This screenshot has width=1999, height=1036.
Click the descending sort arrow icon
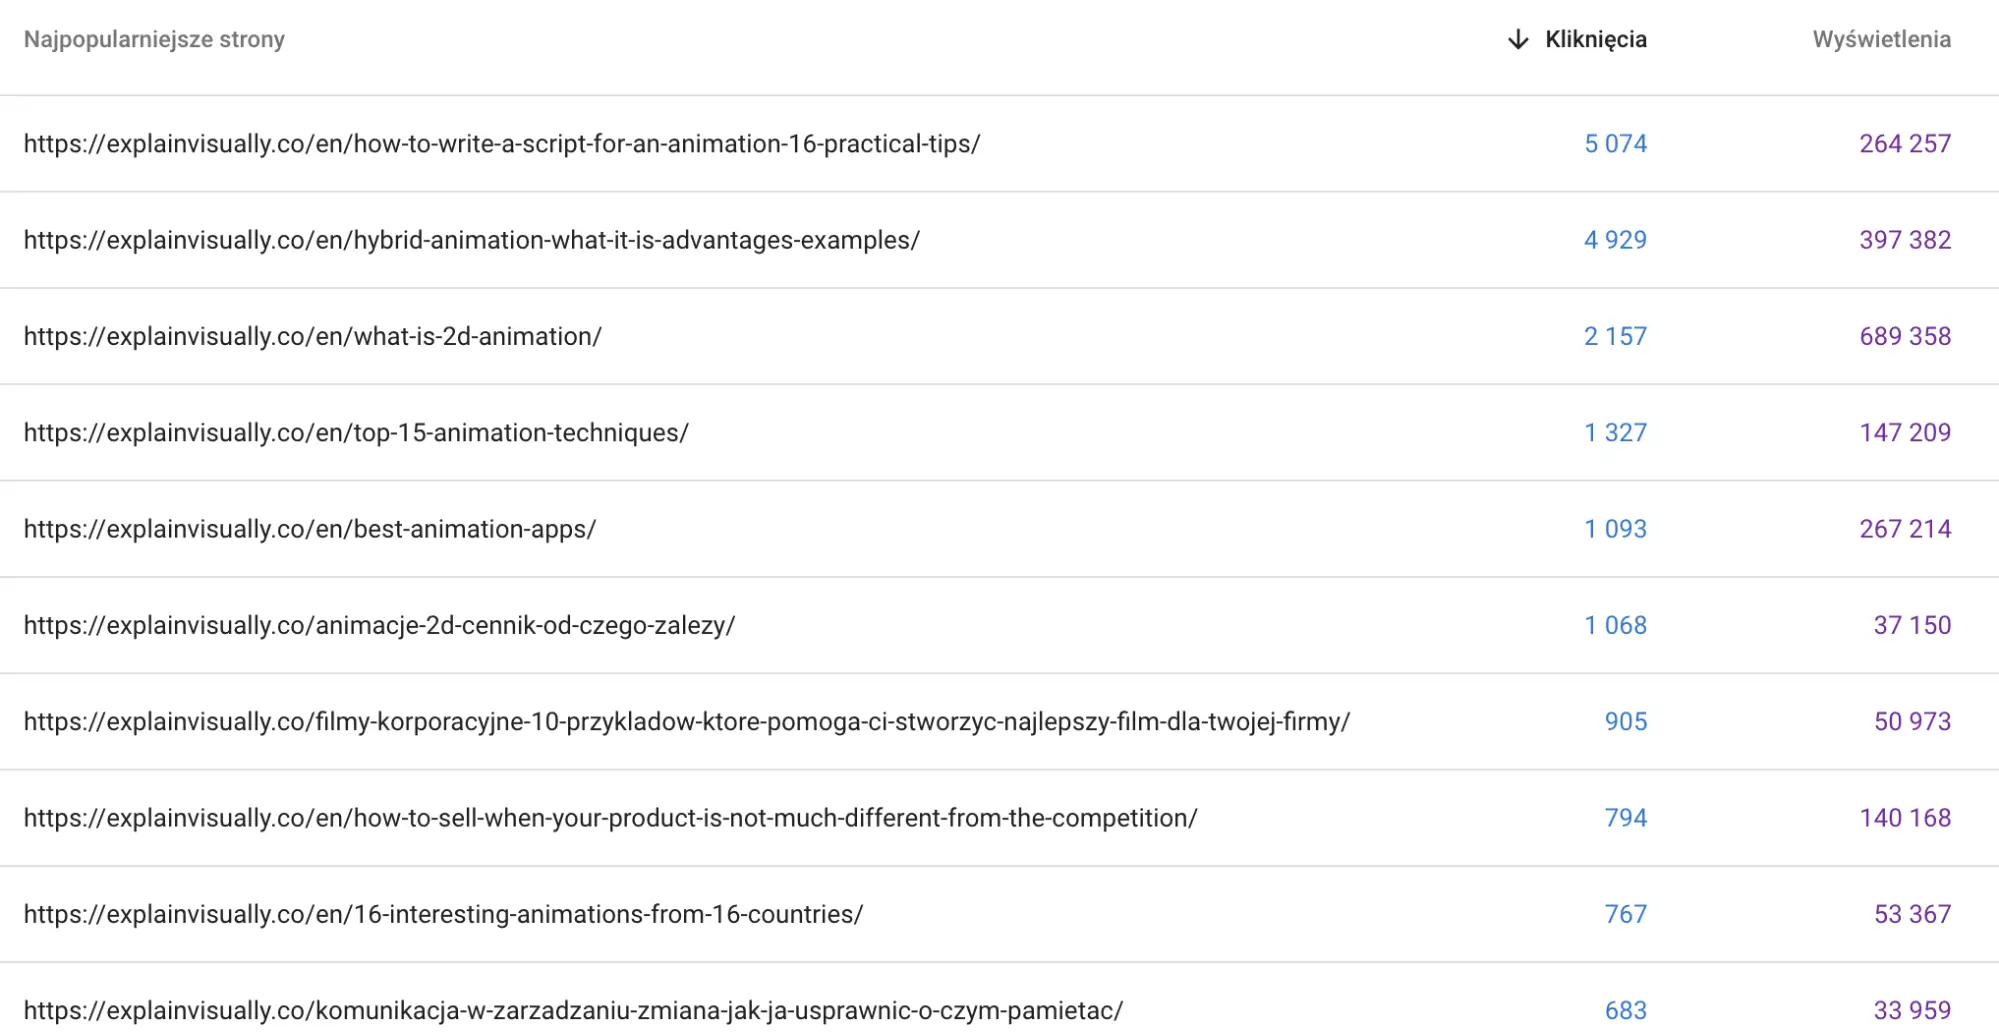[1517, 39]
